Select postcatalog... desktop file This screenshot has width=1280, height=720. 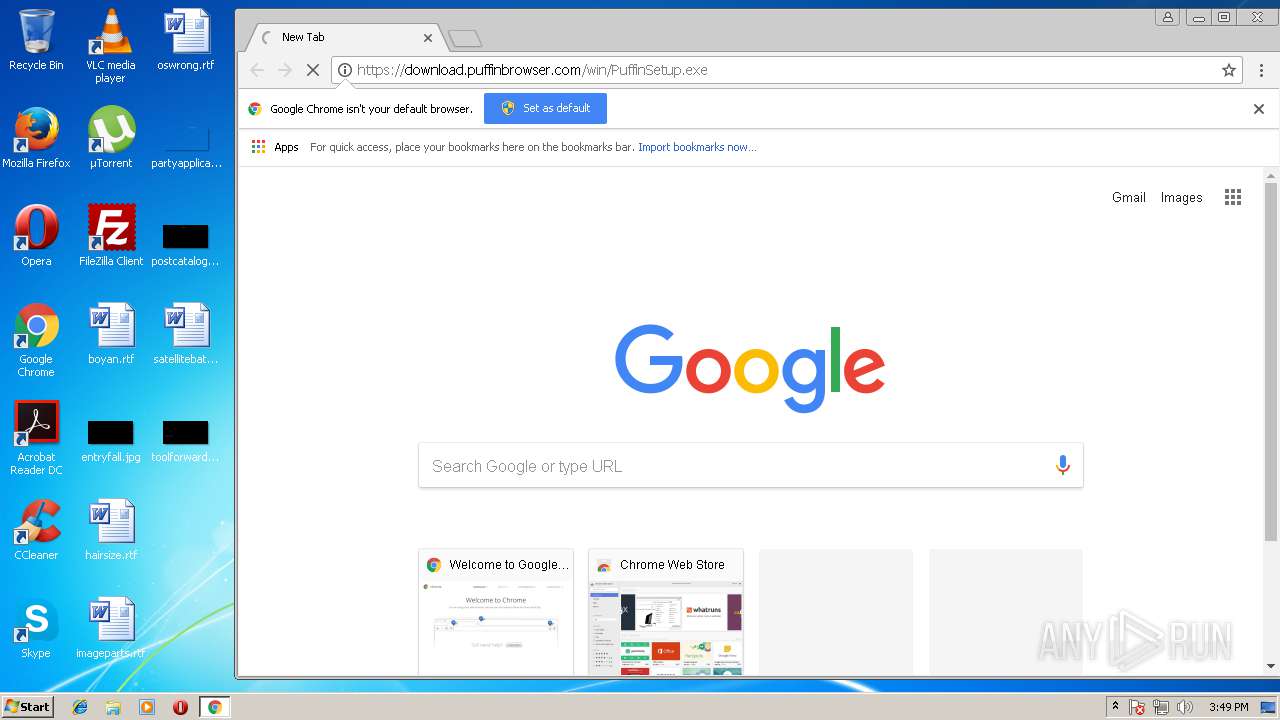point(186,245)
